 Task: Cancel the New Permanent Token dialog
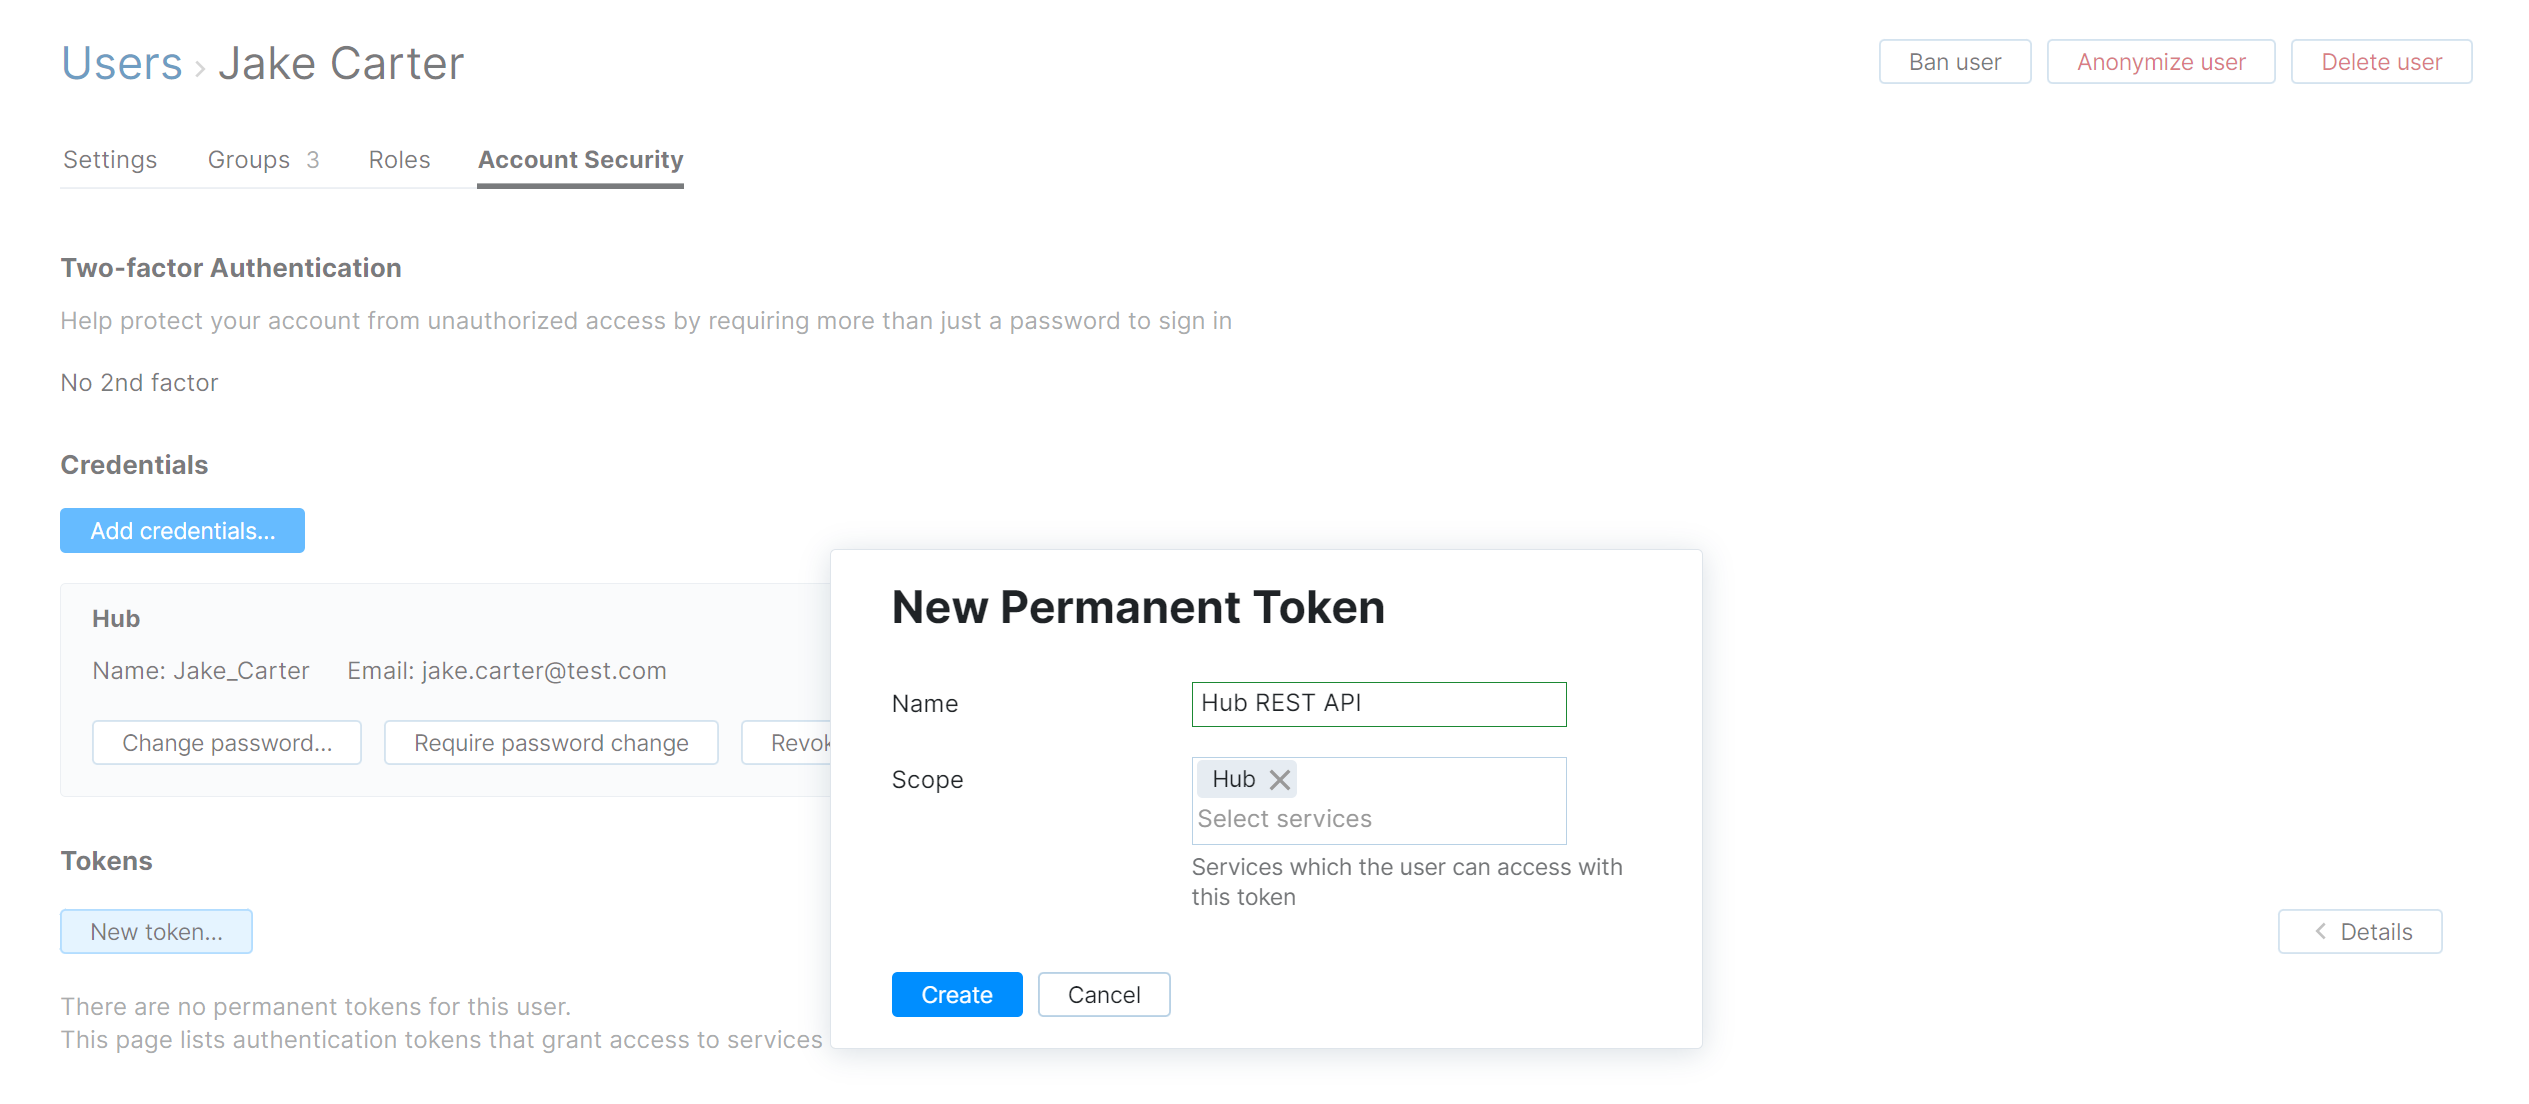pyautogui.click(x=1103, y=994)
